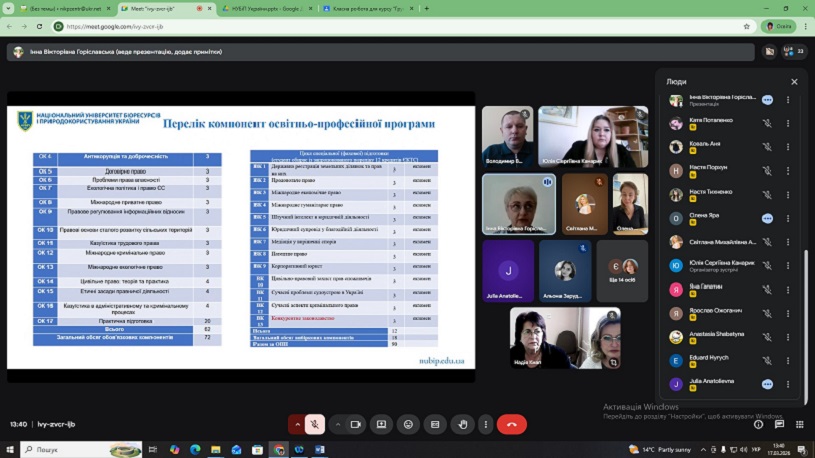
Task: Go back in browser history
Action: (x=9, y=26)
